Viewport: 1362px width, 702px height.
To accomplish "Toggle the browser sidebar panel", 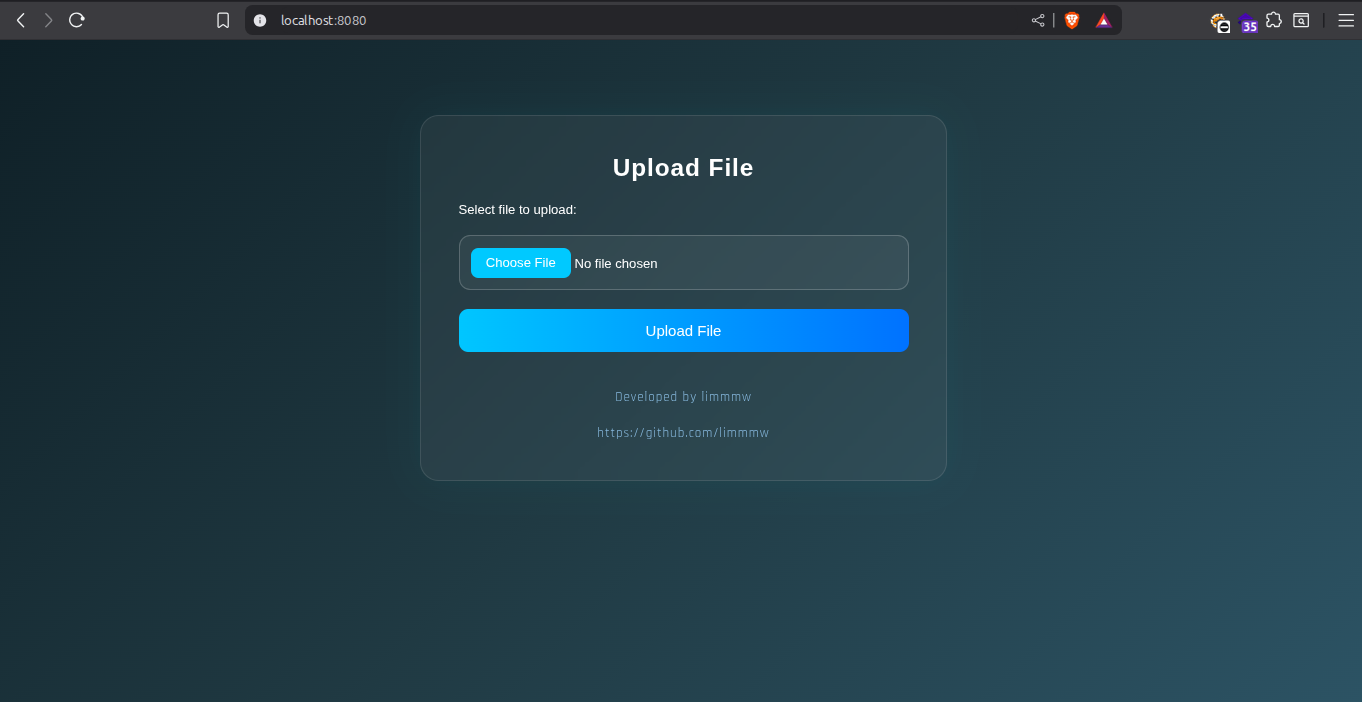I will click(x=1301, y=20).
